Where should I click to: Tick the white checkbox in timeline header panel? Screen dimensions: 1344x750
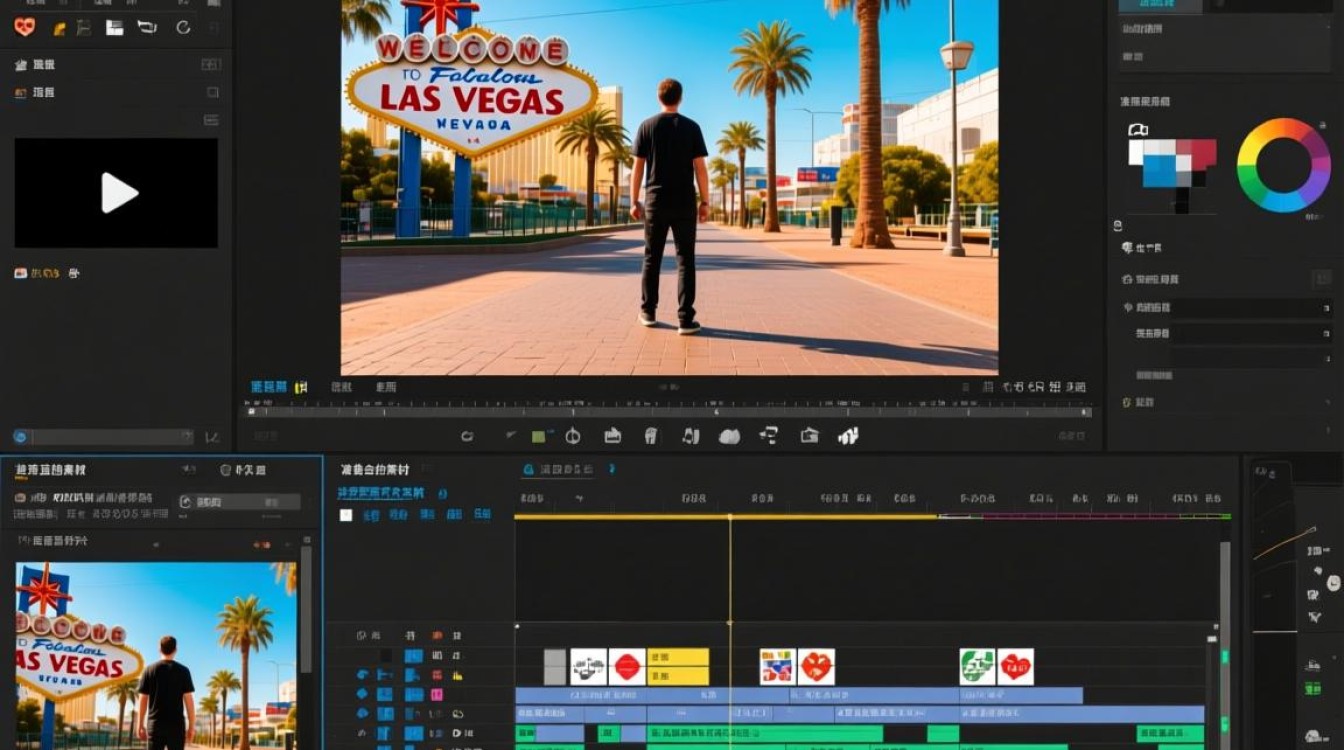pos(346,515)
